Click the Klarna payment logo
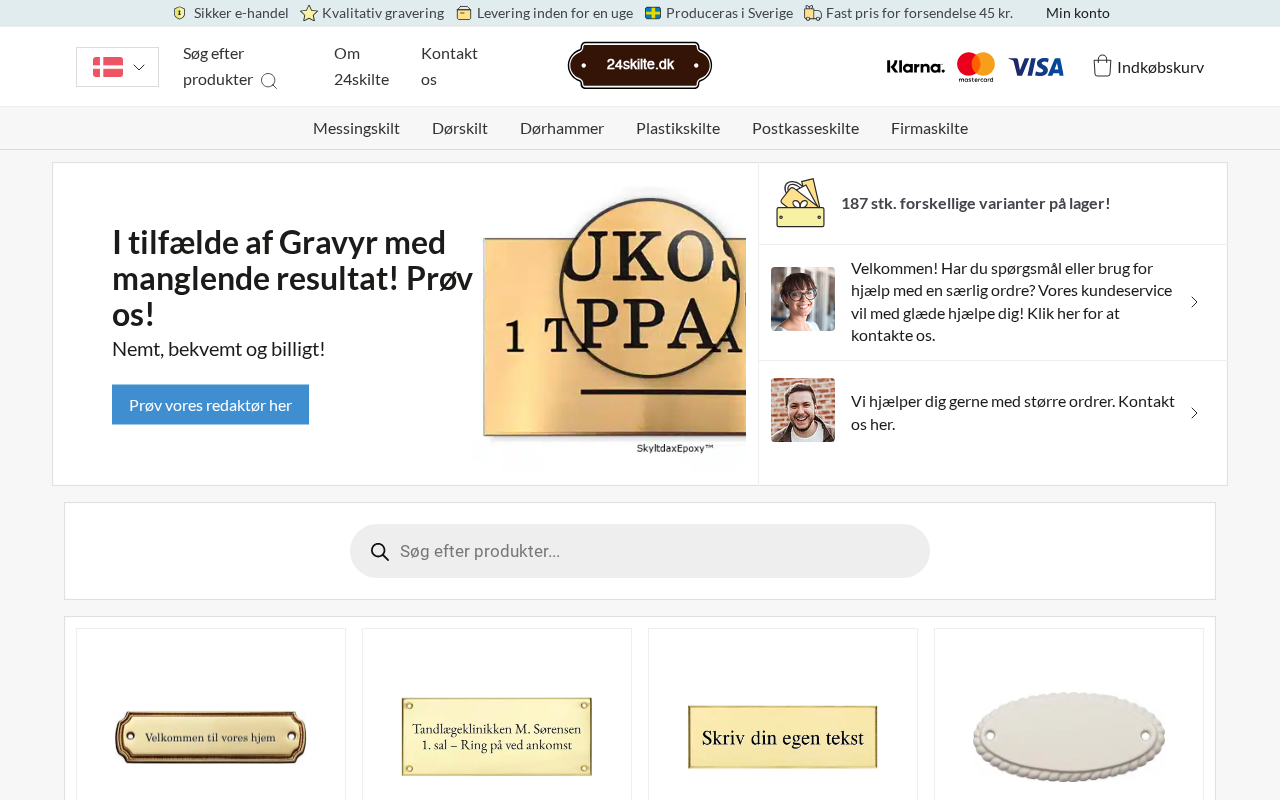This screenshot has height=800, width=1280. click(915, 67)
